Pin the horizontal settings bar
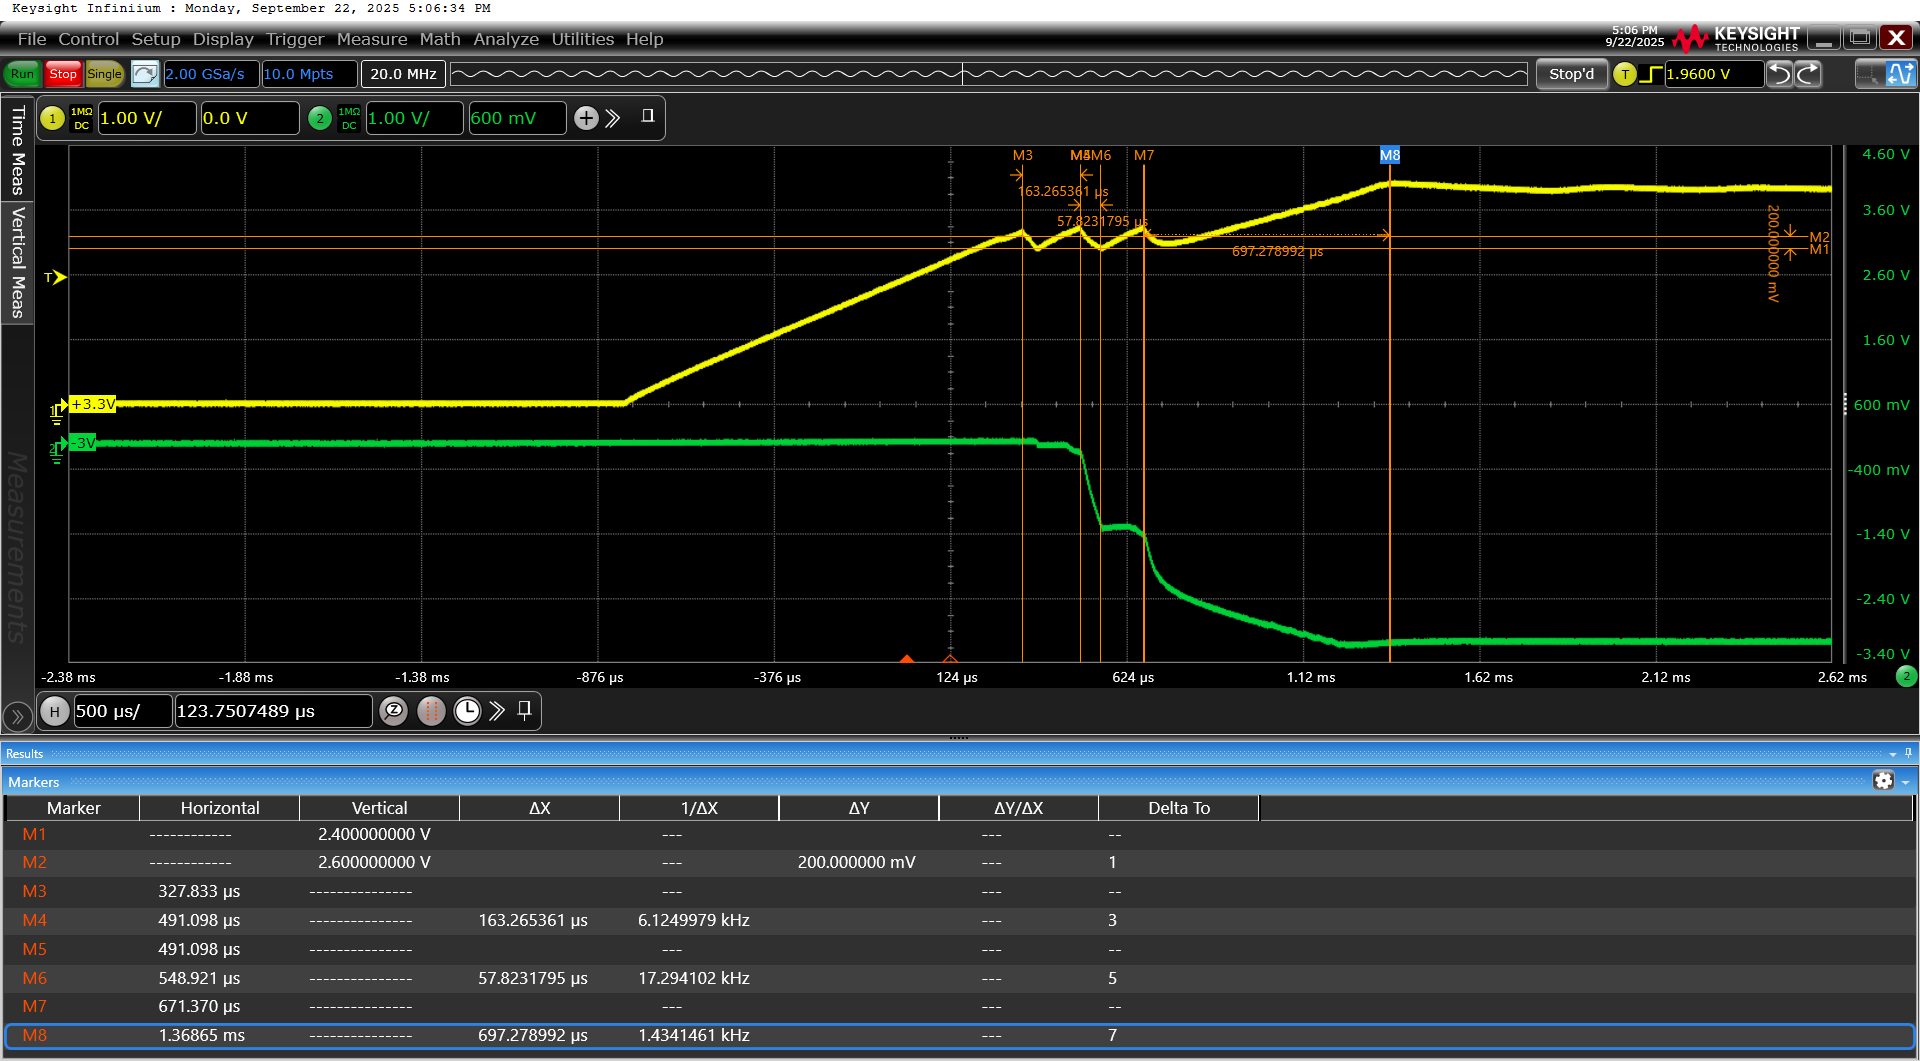The width and height of the screenshot is (1920, 1061). 525,710
